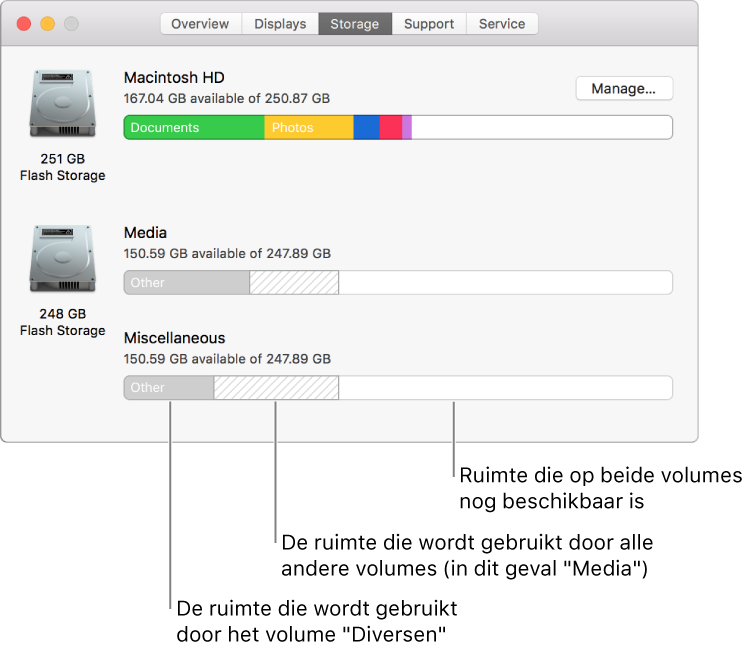Click the red segment in Macintosh HD bar
This screenshot has width=756, height=652.
pyautogui.click(x=391, y=127)
